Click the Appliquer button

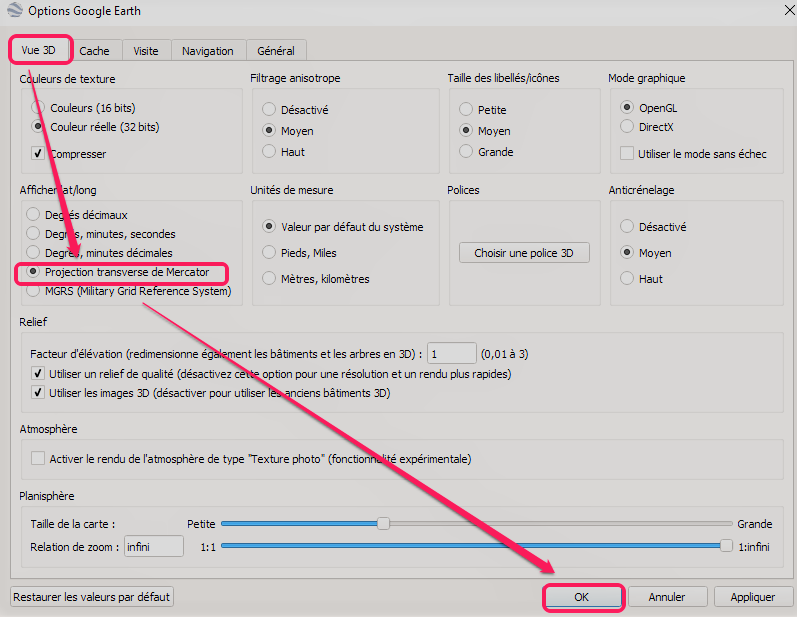pyautogui.click(x=753, y=597)
